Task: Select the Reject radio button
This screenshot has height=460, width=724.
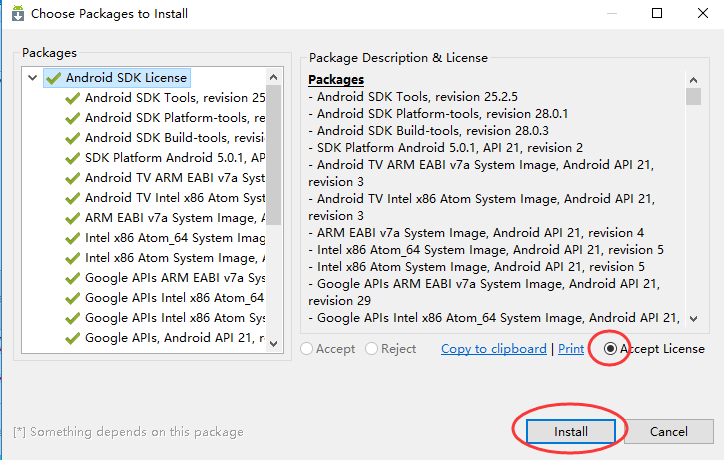Action: tap(372, 349)
